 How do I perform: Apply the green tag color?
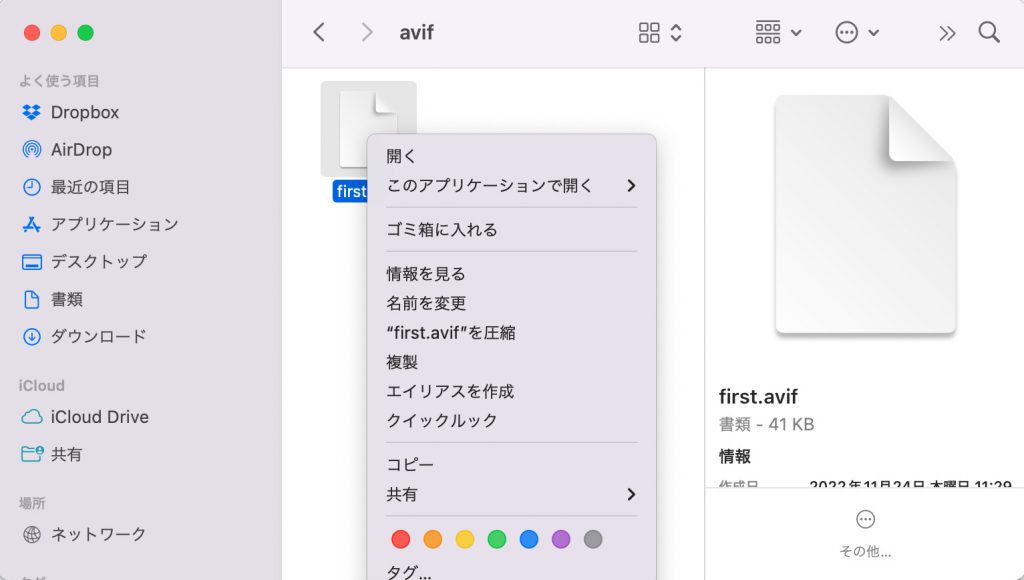point(496,539)
